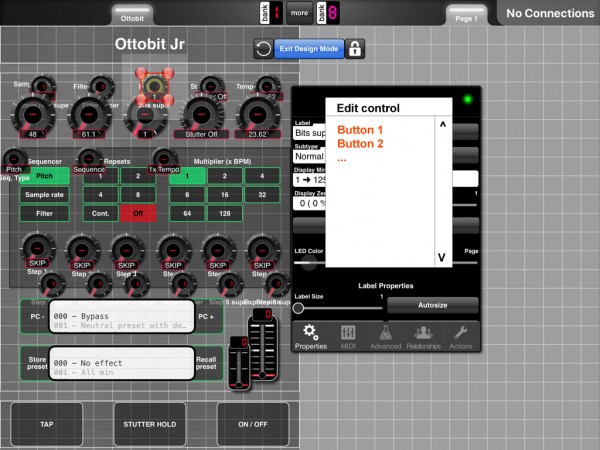Click the Ottobit Jr title label
Image resolution: width=600 pixels, height=450 pixels.
click(x=150, y=44)
